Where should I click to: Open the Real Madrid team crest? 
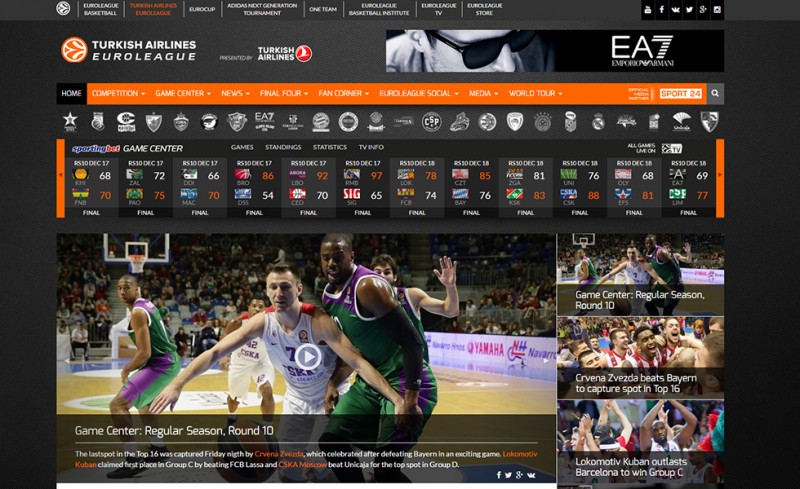[x=598, y=122]
